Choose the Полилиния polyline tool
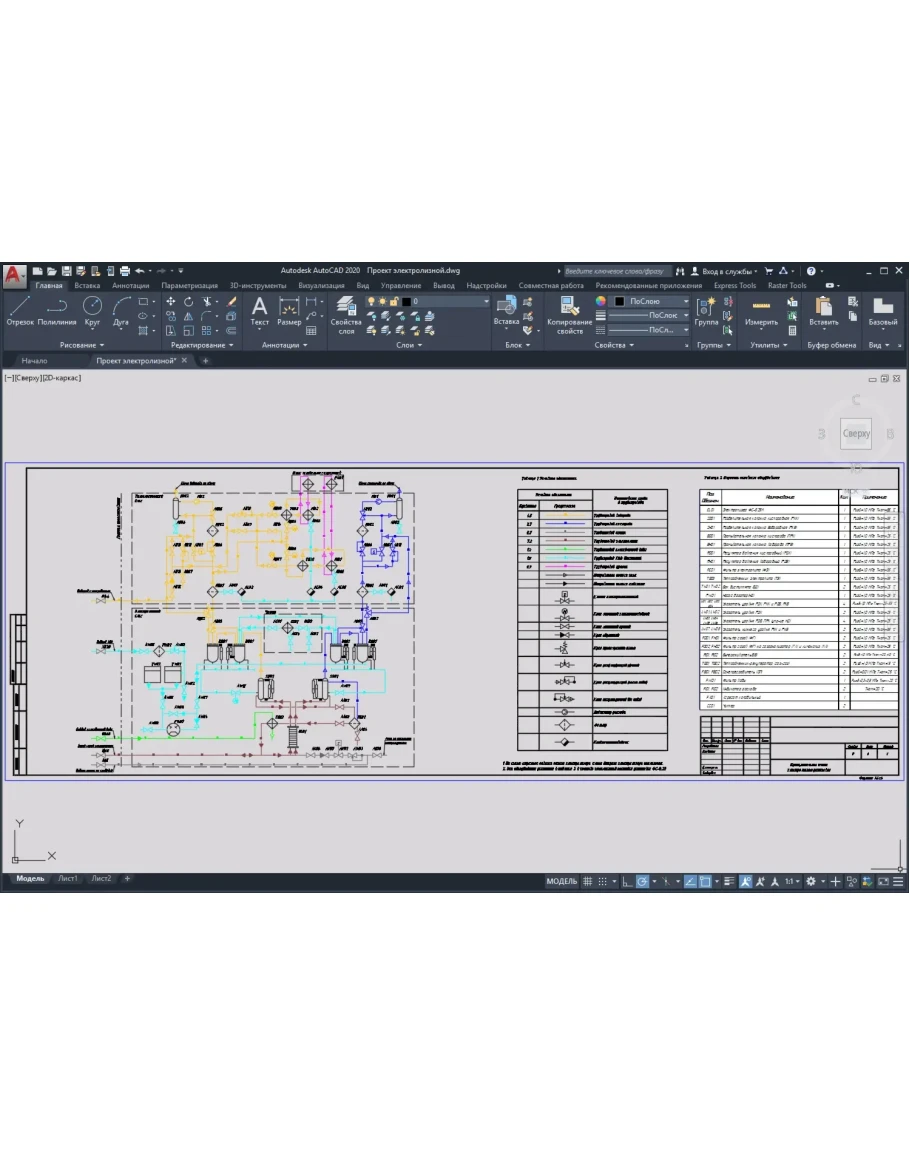 coord(57,309)
